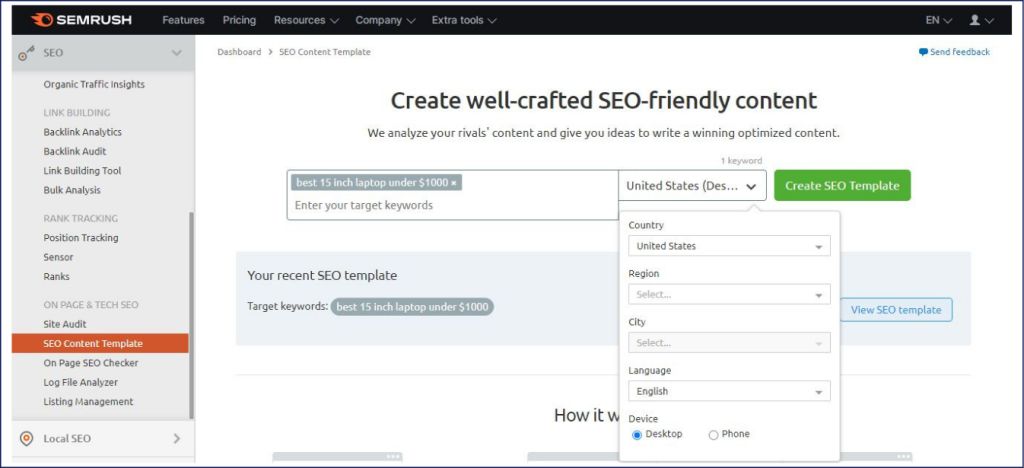The width and height of the screenshot is (1024, 468).
Task: Open Organic Traffic Insights
Action: [94, 84]
